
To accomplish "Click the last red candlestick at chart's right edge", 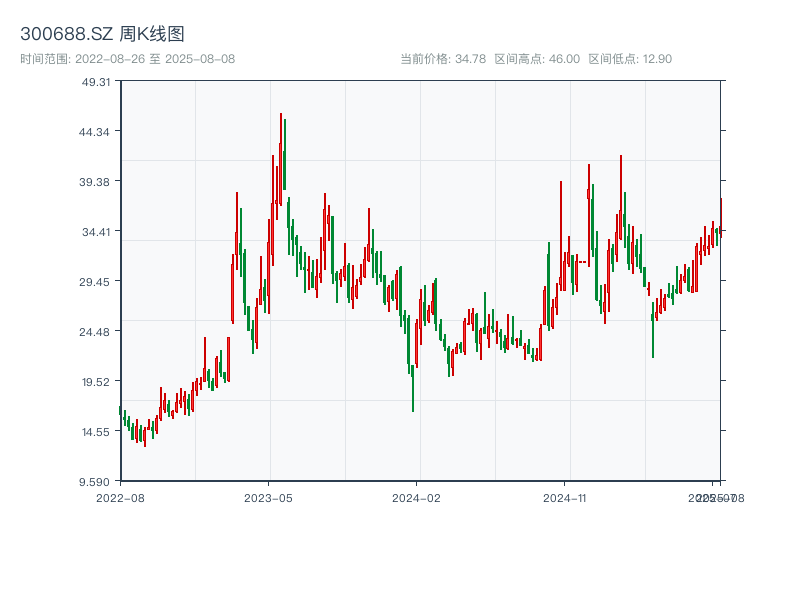I will [x=721, y=218].
